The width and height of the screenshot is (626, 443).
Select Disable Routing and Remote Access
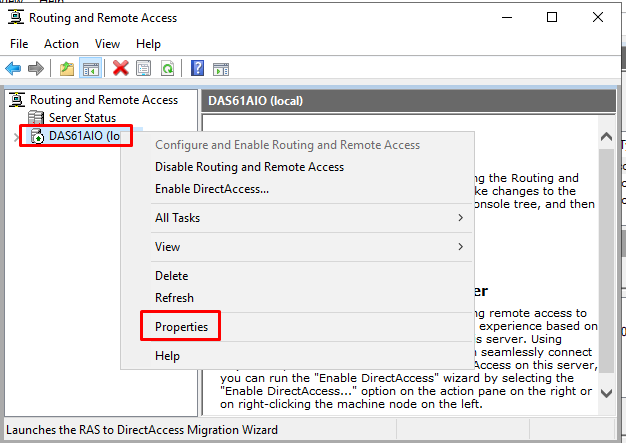point(249,167)
